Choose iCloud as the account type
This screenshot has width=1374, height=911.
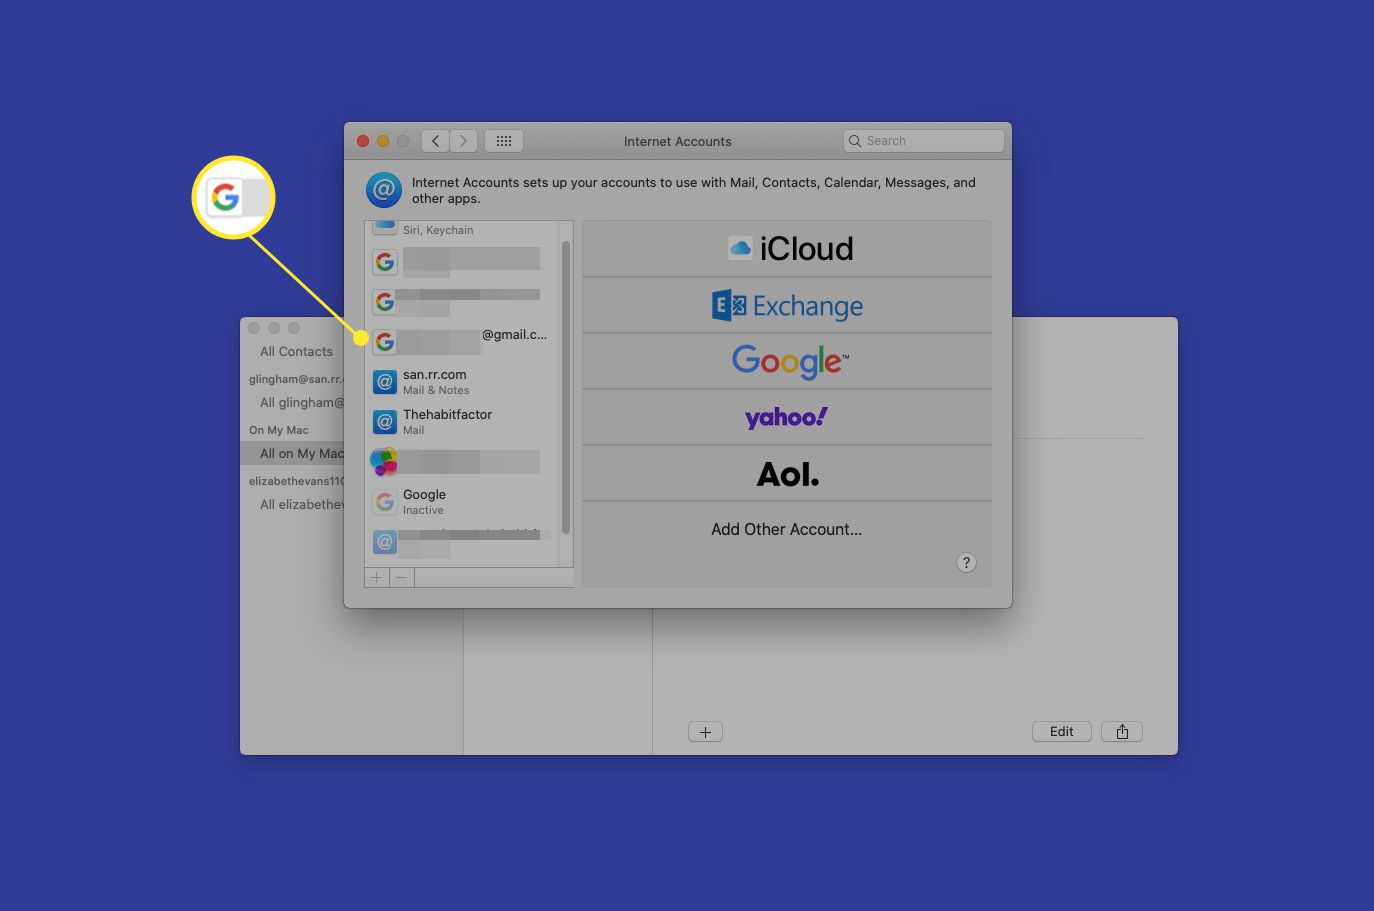coord(787,249)
